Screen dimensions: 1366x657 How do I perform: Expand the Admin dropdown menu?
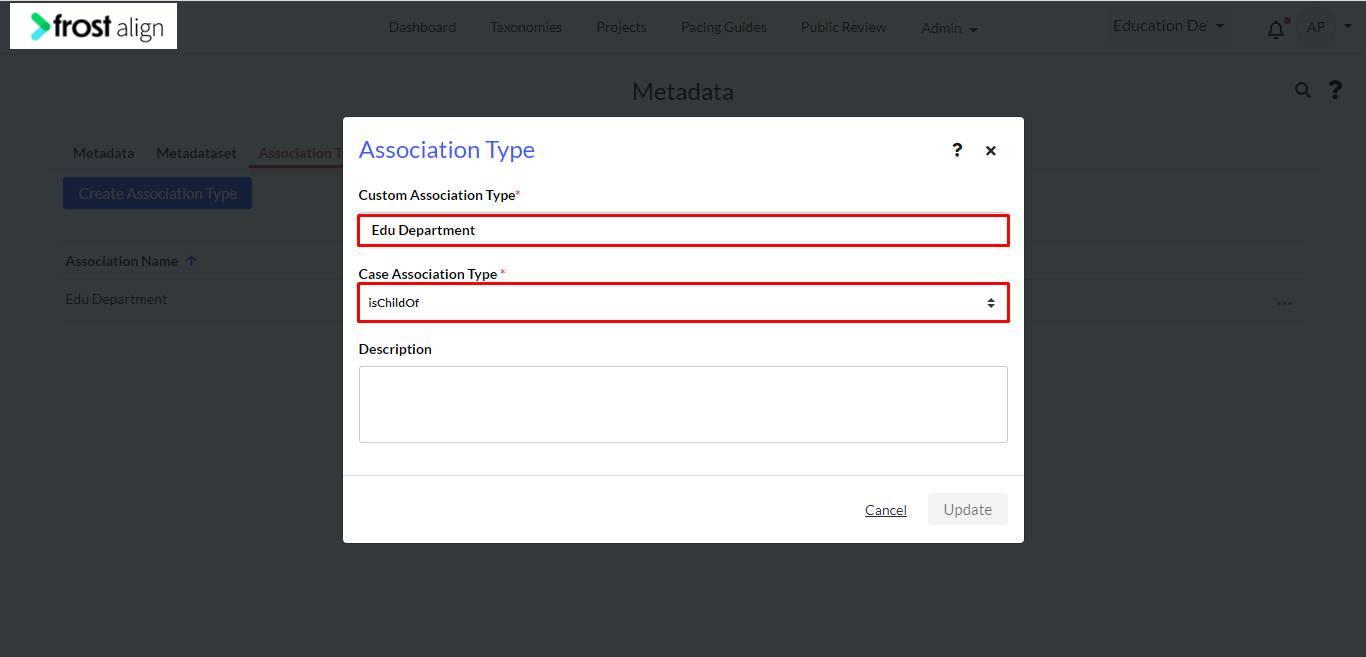pos(949,28)
